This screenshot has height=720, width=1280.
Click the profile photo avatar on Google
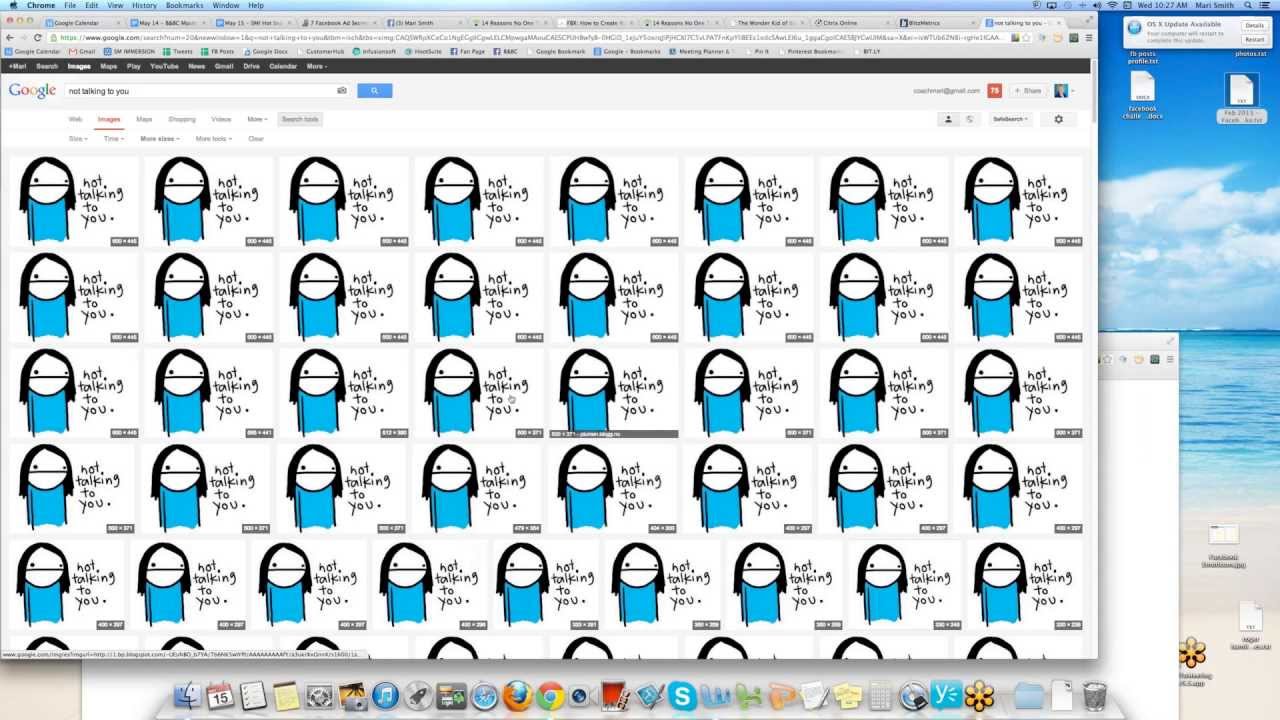pos(1061,91)
